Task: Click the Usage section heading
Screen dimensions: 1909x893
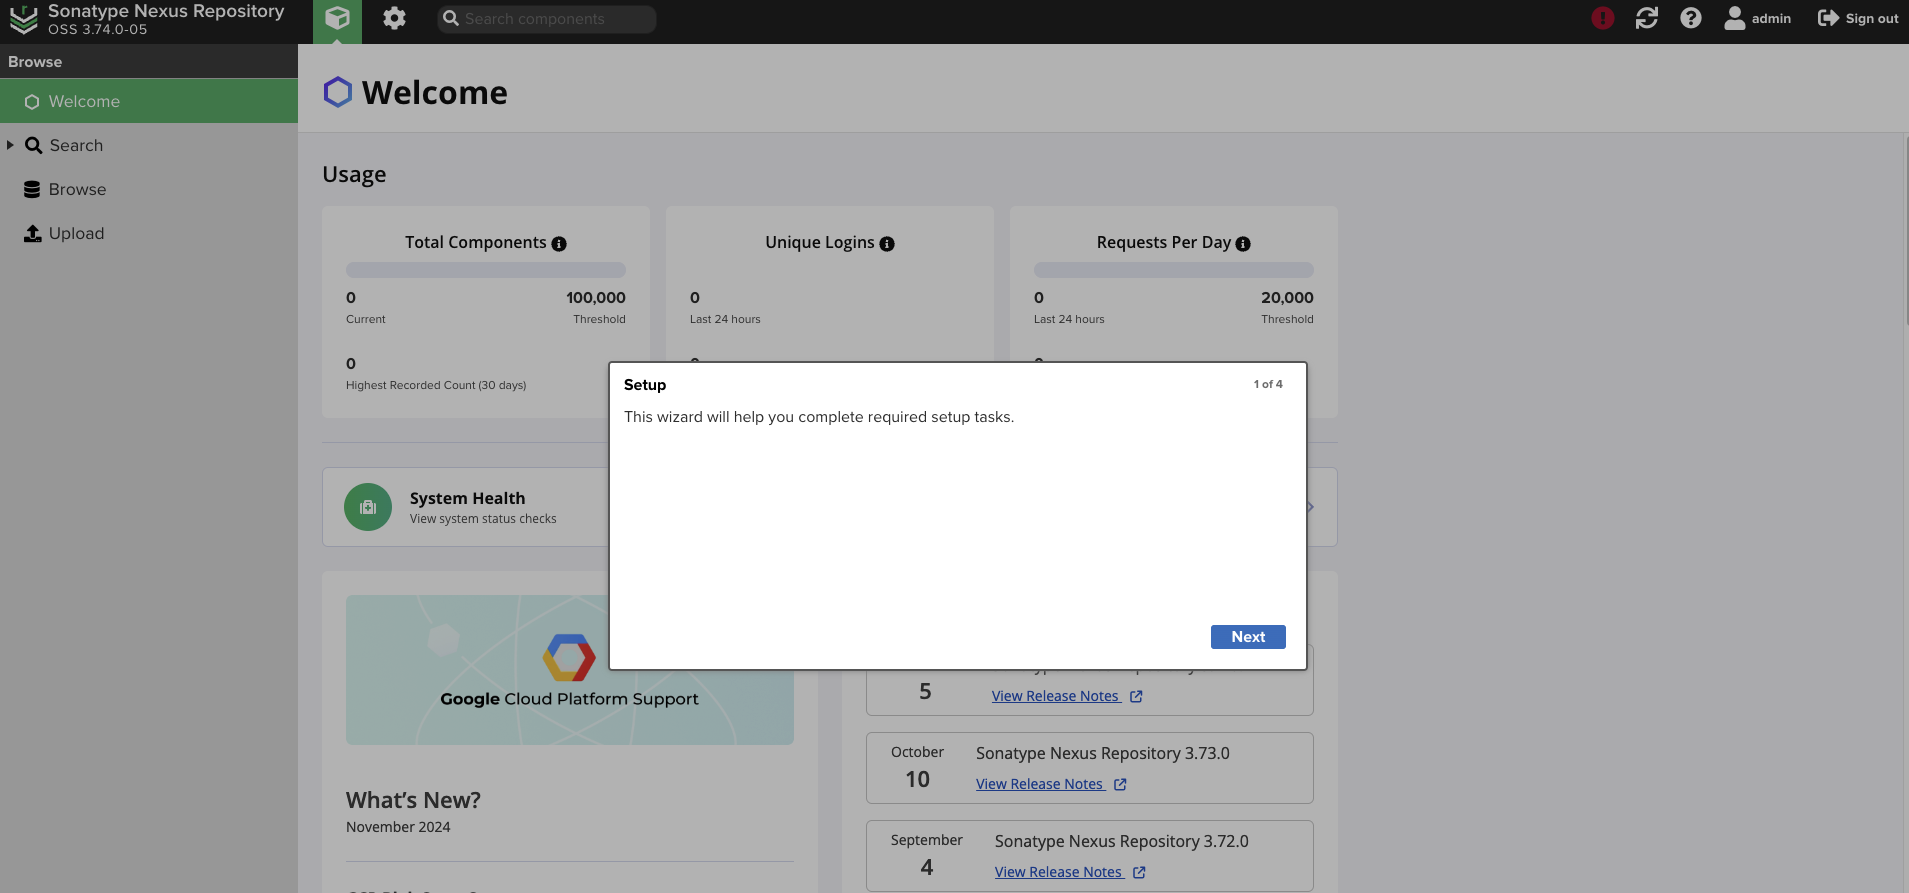Action: tap(354, 174)
